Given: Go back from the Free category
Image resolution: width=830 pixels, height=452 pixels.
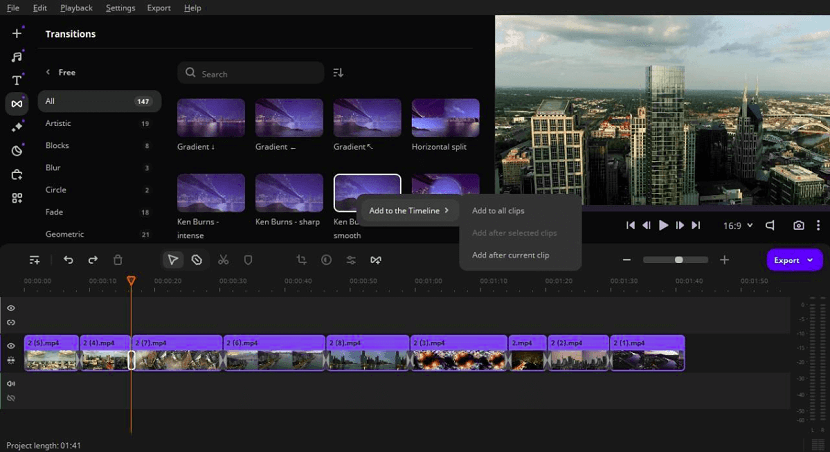Looking at the screenshot, I should 48,72.
